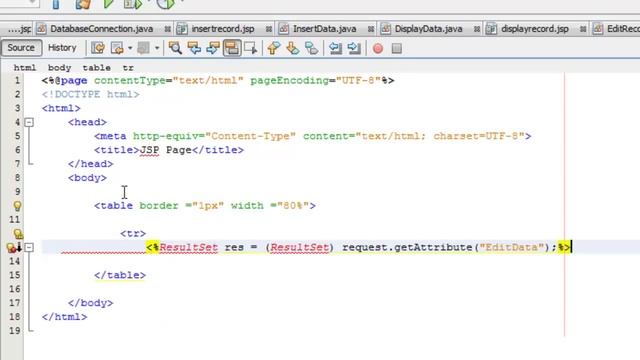Open the DatabaseConnection.java tab

[102, 29]
